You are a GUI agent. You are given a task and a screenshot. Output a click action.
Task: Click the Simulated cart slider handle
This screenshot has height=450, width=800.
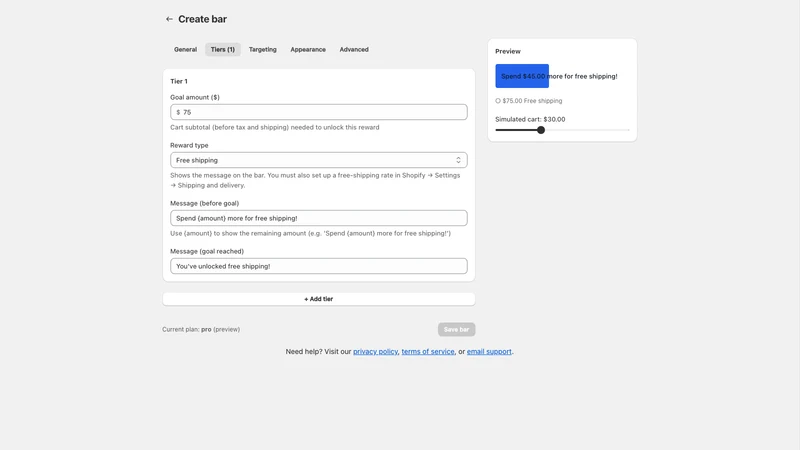pyautogui.click(x=541, y=130)
